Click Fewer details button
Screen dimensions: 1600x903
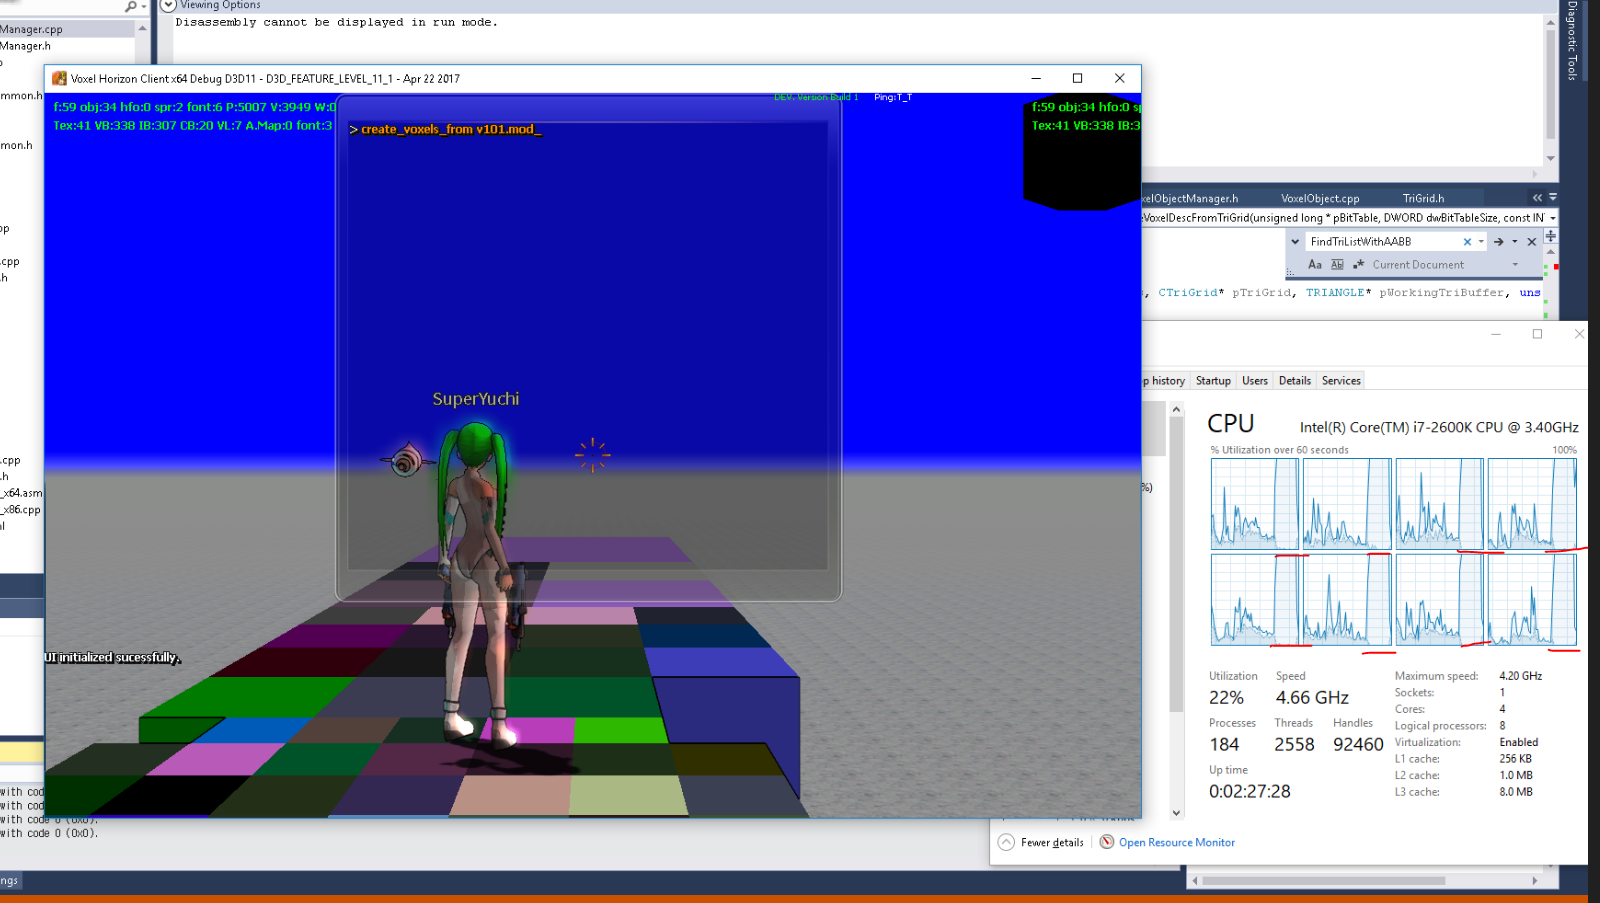point(1042,842)
